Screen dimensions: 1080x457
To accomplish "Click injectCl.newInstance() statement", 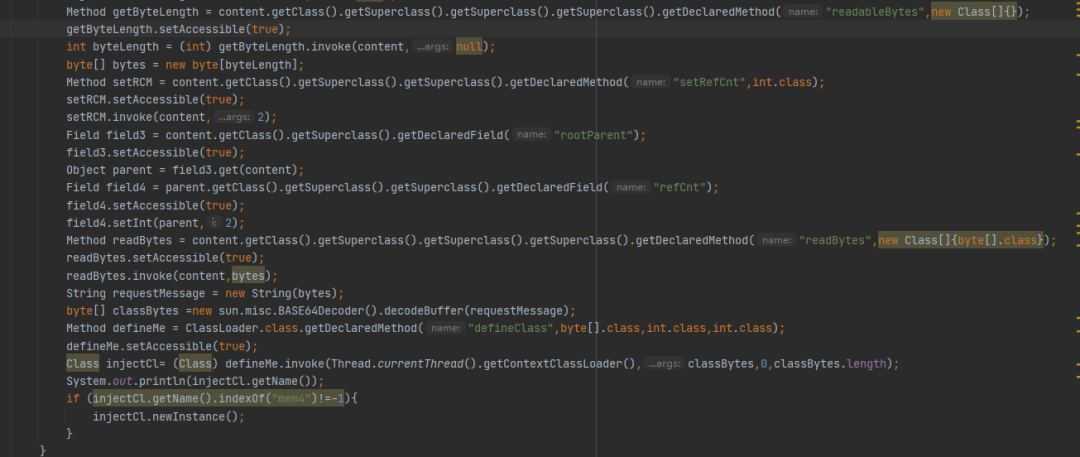I will 169,417.
